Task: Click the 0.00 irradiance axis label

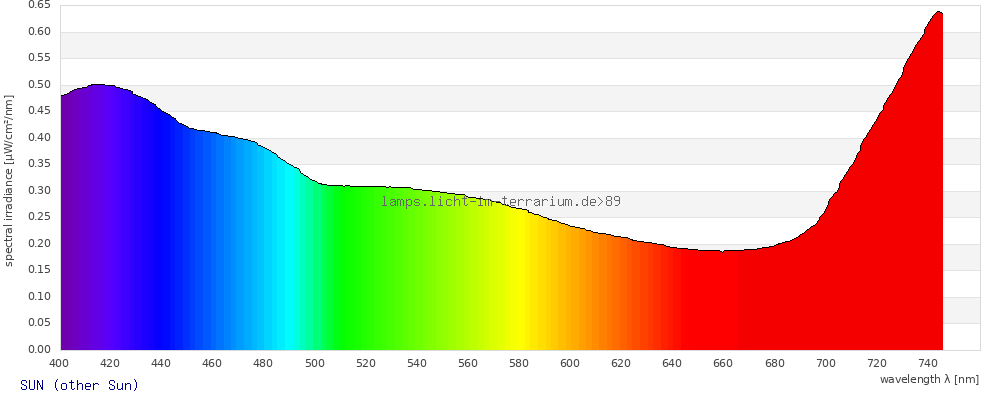Action: coord(40,349)
